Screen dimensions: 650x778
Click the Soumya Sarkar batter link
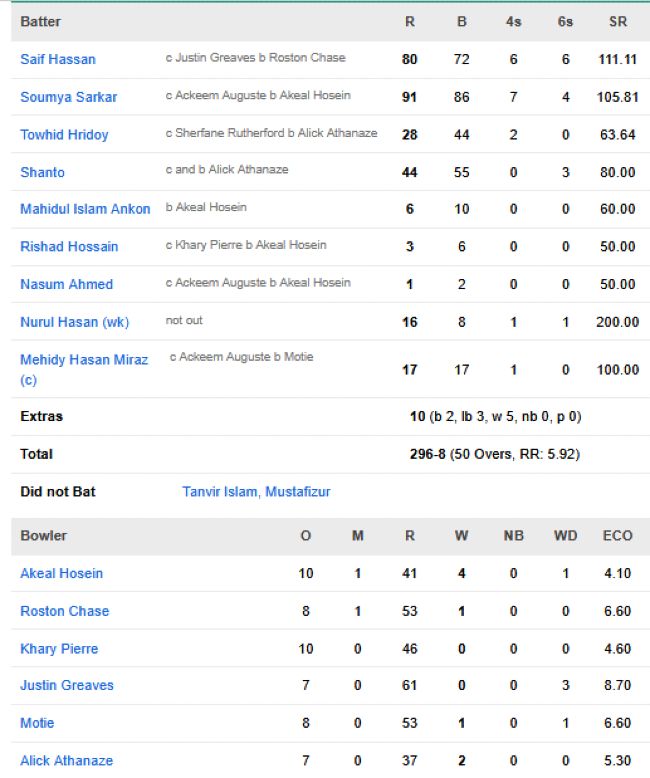click(x=68, y=97)
